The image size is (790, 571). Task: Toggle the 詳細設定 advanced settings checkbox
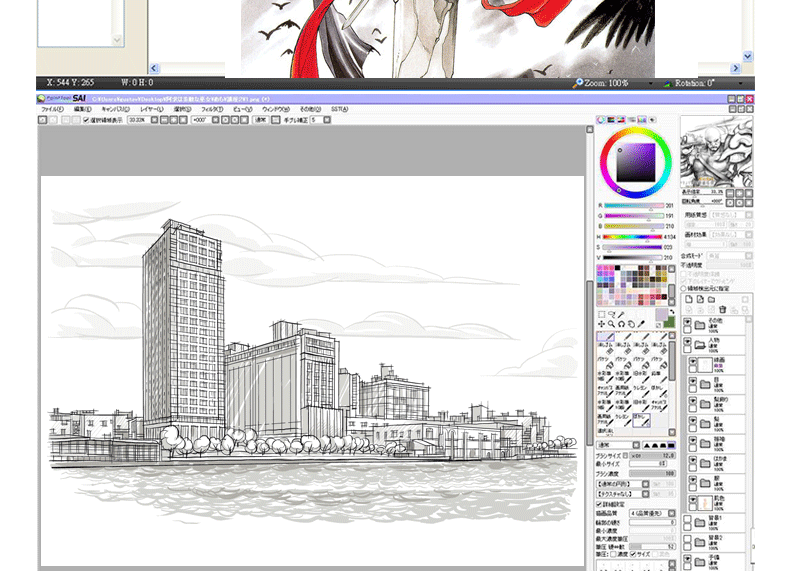click(599, 504)
